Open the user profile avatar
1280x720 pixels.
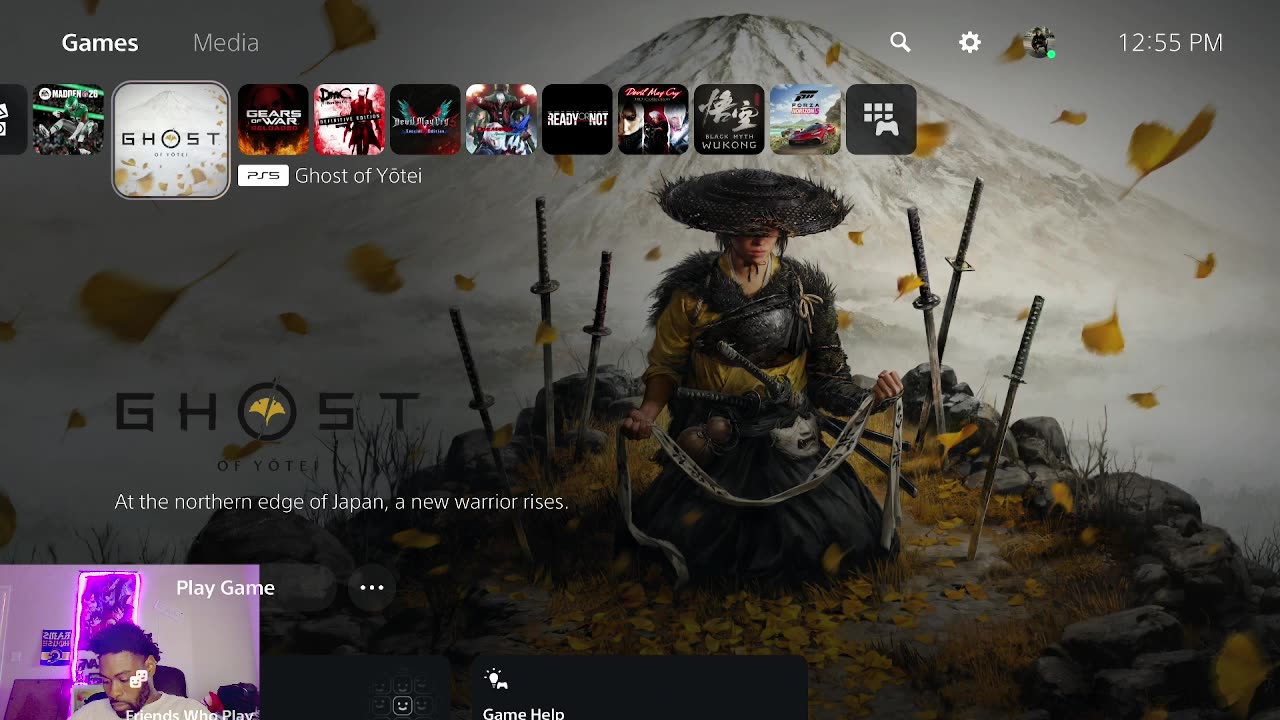tap(1040, 42)
